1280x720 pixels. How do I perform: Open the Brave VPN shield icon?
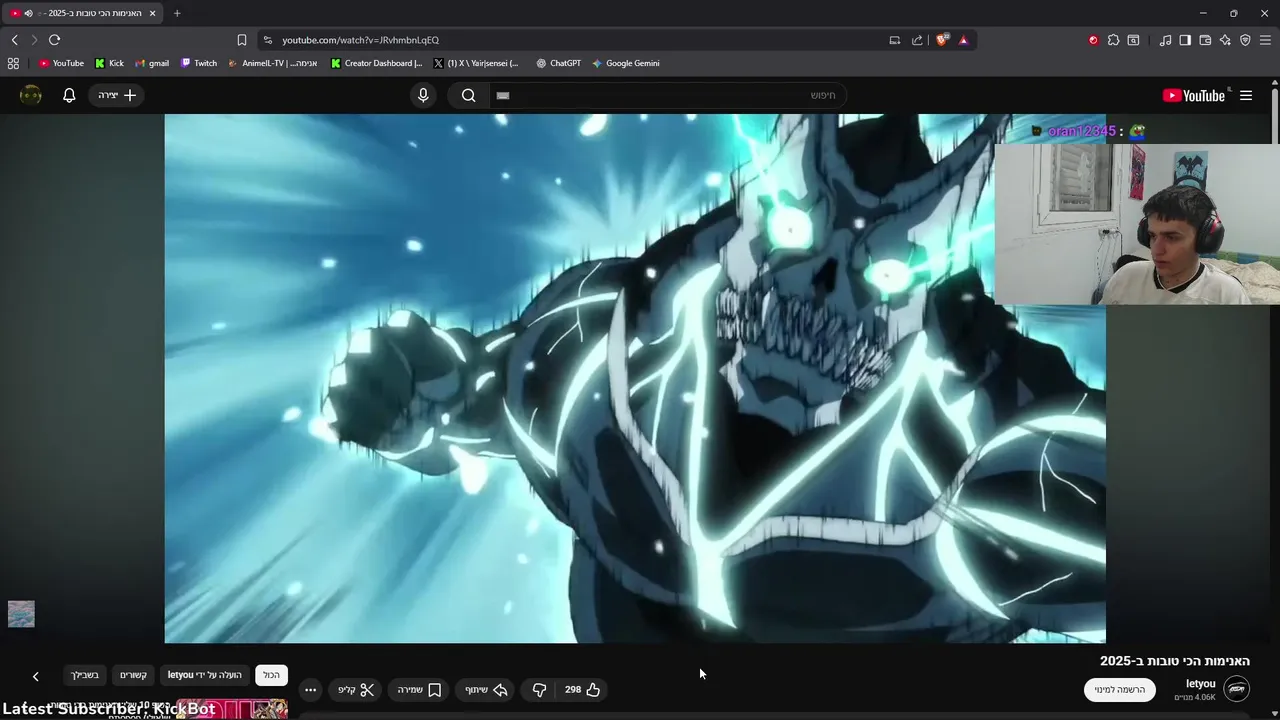tap(1245, 40)
